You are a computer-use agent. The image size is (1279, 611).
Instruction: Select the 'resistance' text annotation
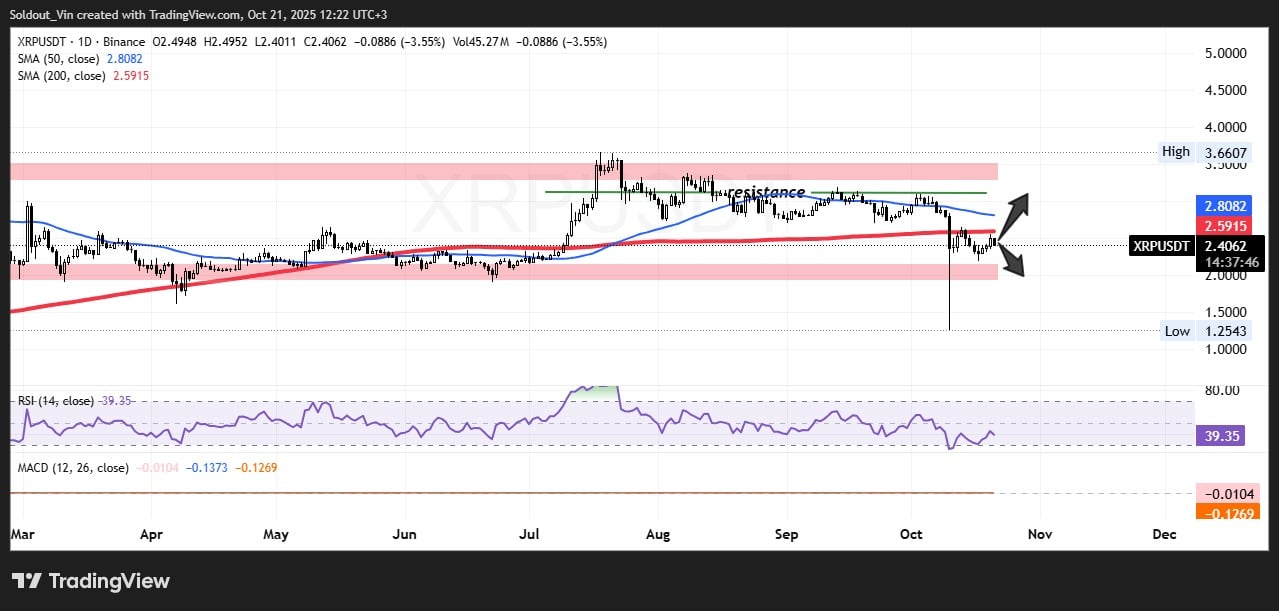click(x=765, y=192)
